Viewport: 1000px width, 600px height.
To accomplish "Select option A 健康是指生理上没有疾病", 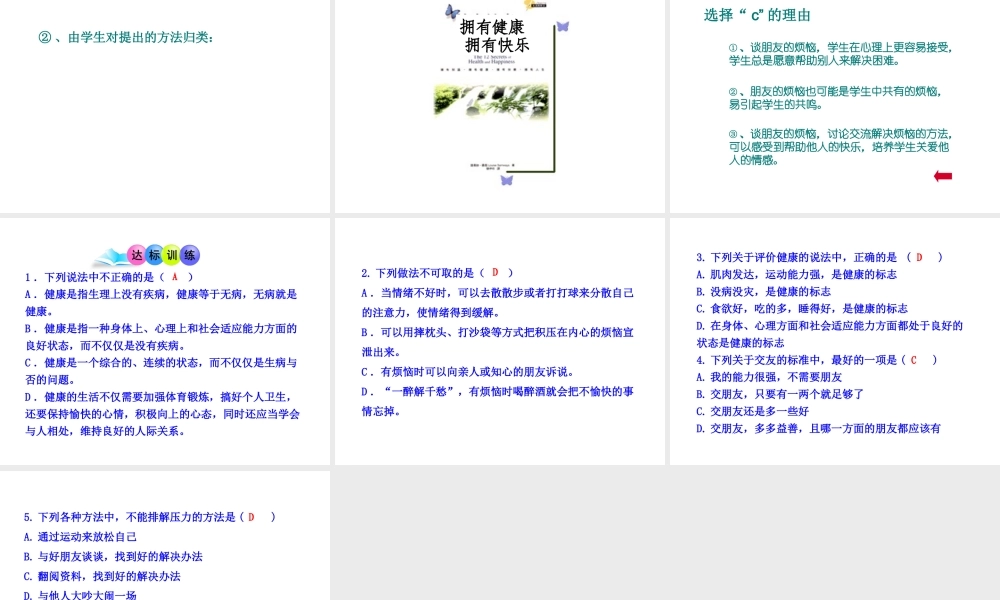I will coord(161,303).
